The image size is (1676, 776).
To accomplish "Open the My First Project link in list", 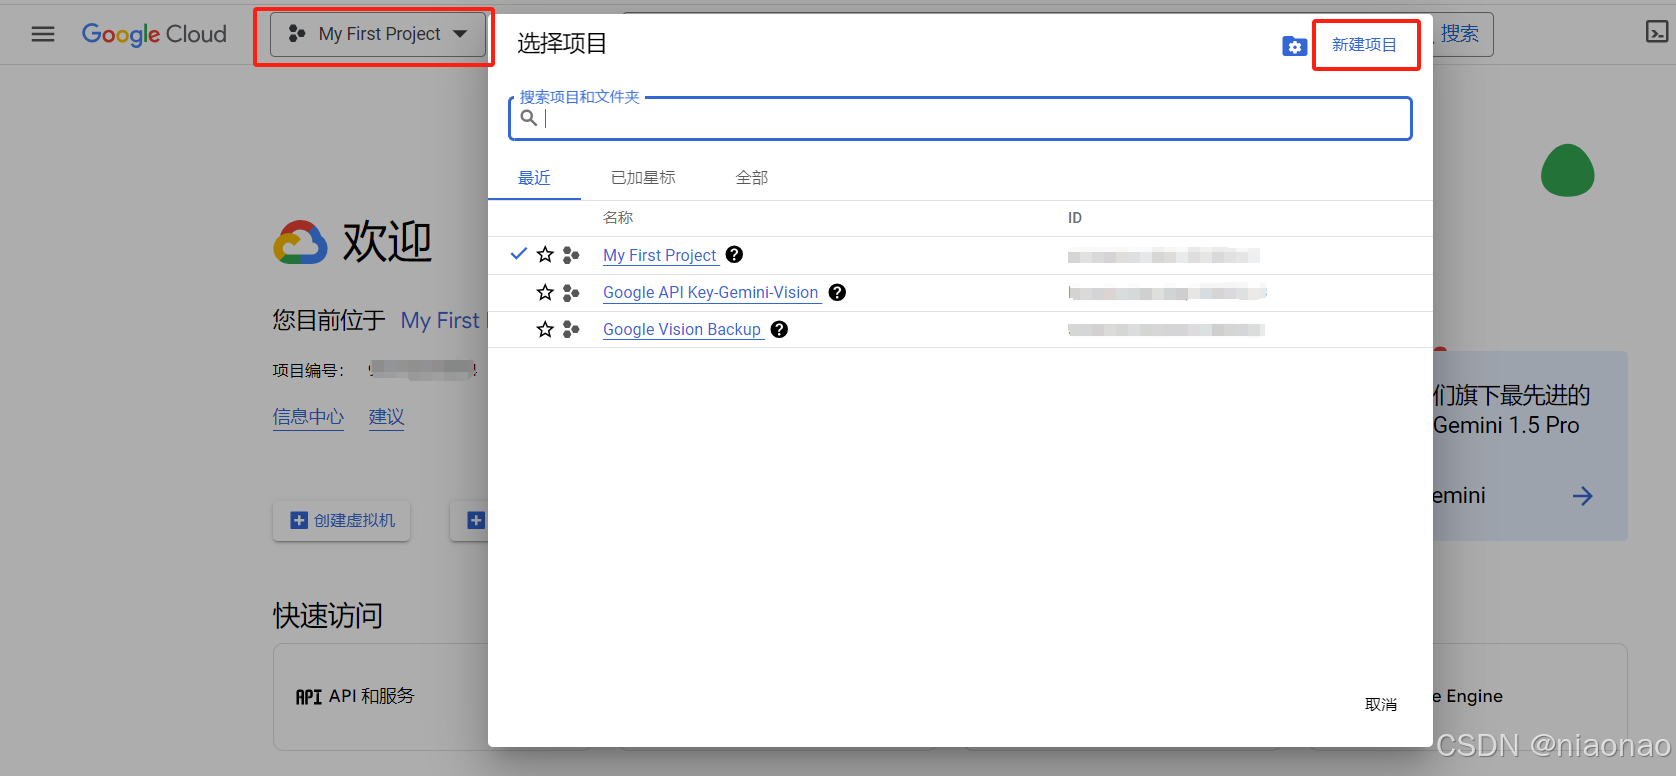I will click(660, 255).
